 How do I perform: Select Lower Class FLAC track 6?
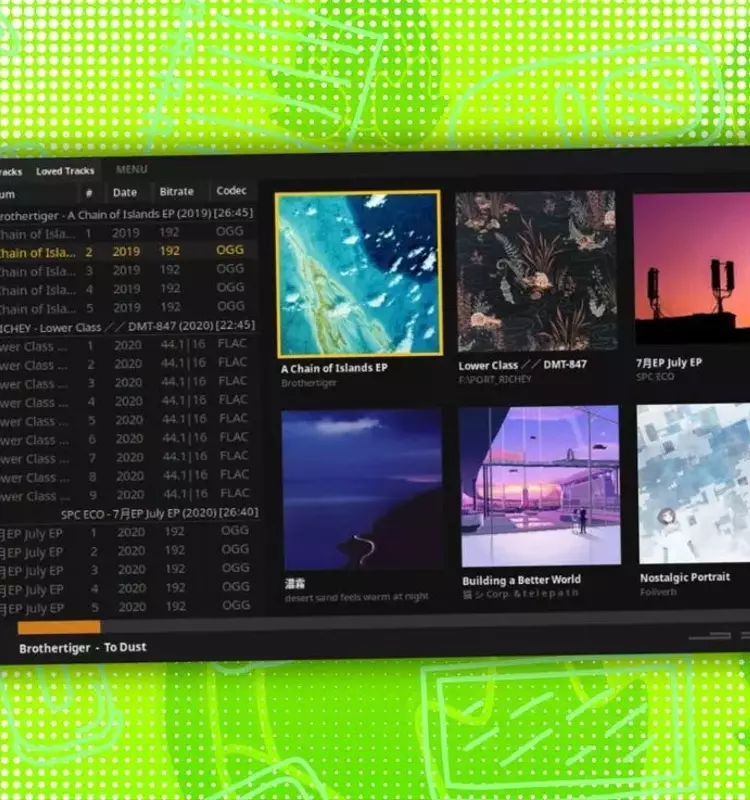pyautogui.click(x=129, y=439)
